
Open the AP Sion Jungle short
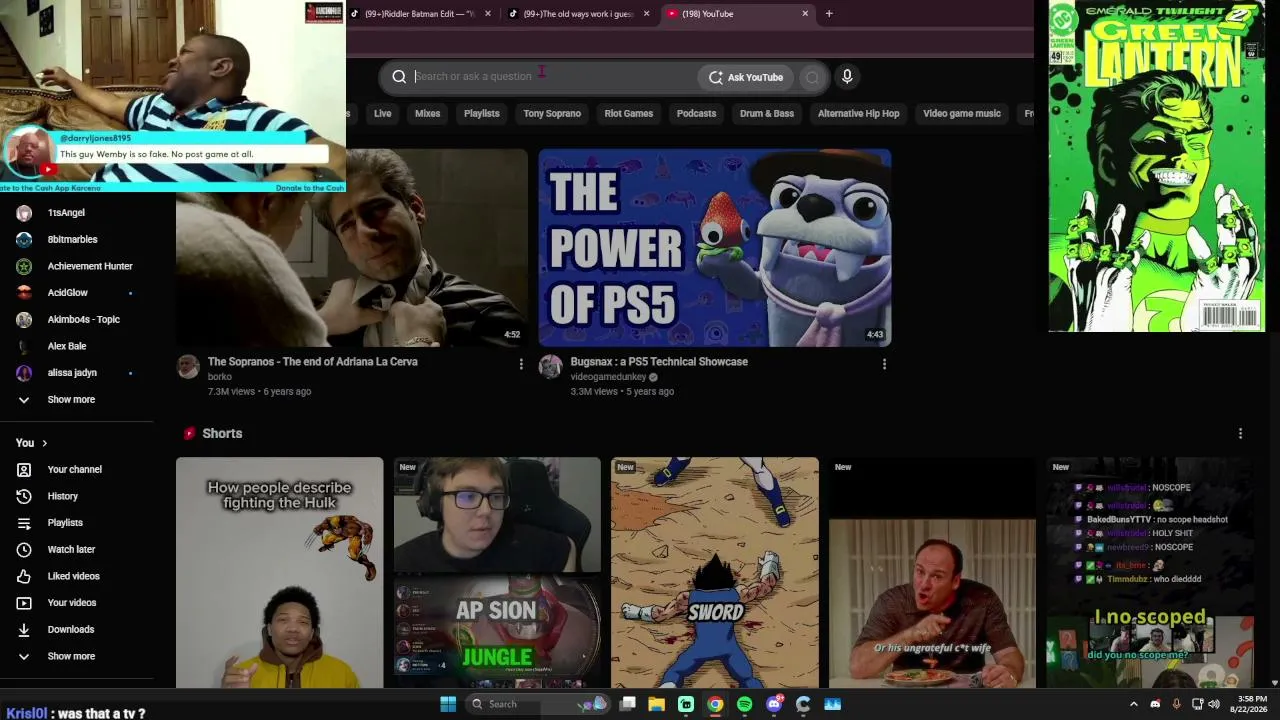497,573
